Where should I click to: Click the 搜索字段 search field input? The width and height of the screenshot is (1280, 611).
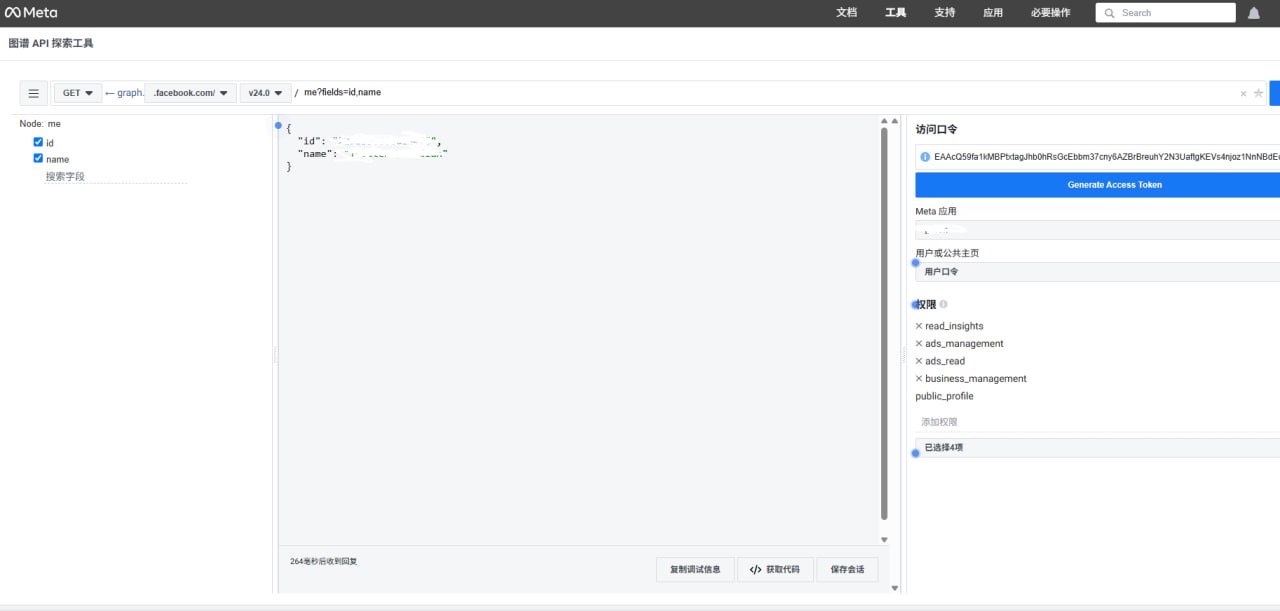(x=115, y=176)
